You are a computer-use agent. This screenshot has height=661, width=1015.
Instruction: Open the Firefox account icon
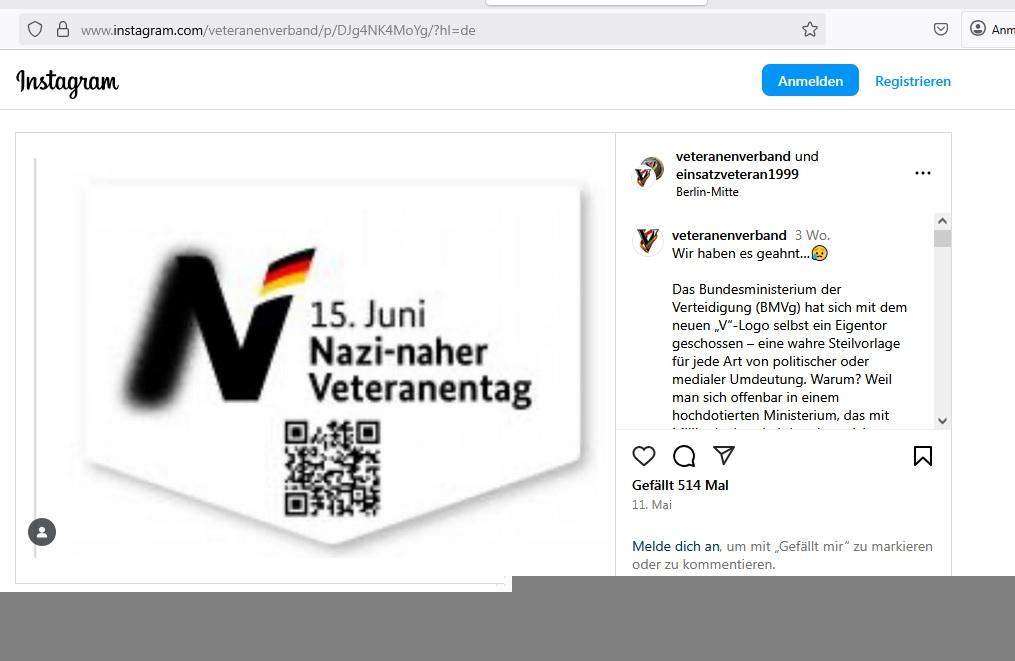pyautogui.click(x=977, y=28)
